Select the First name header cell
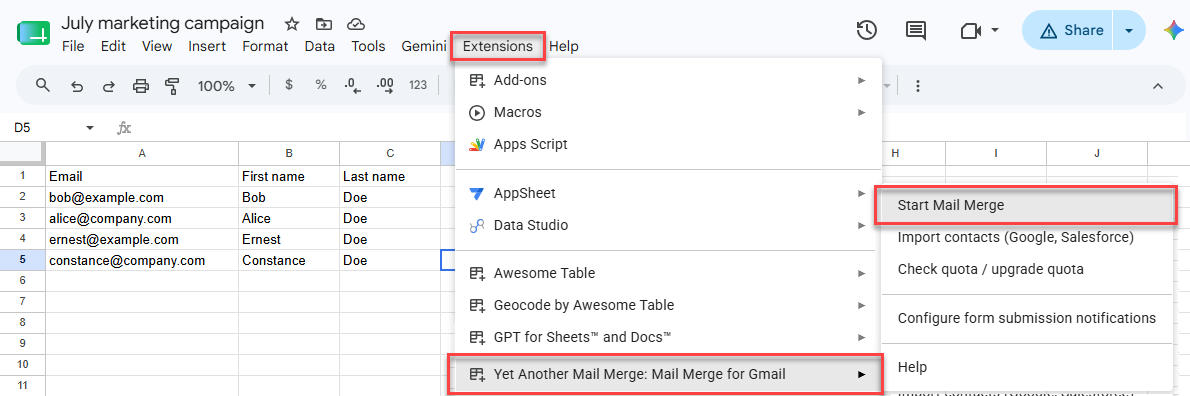1190x396 pixels. point(289,176)
